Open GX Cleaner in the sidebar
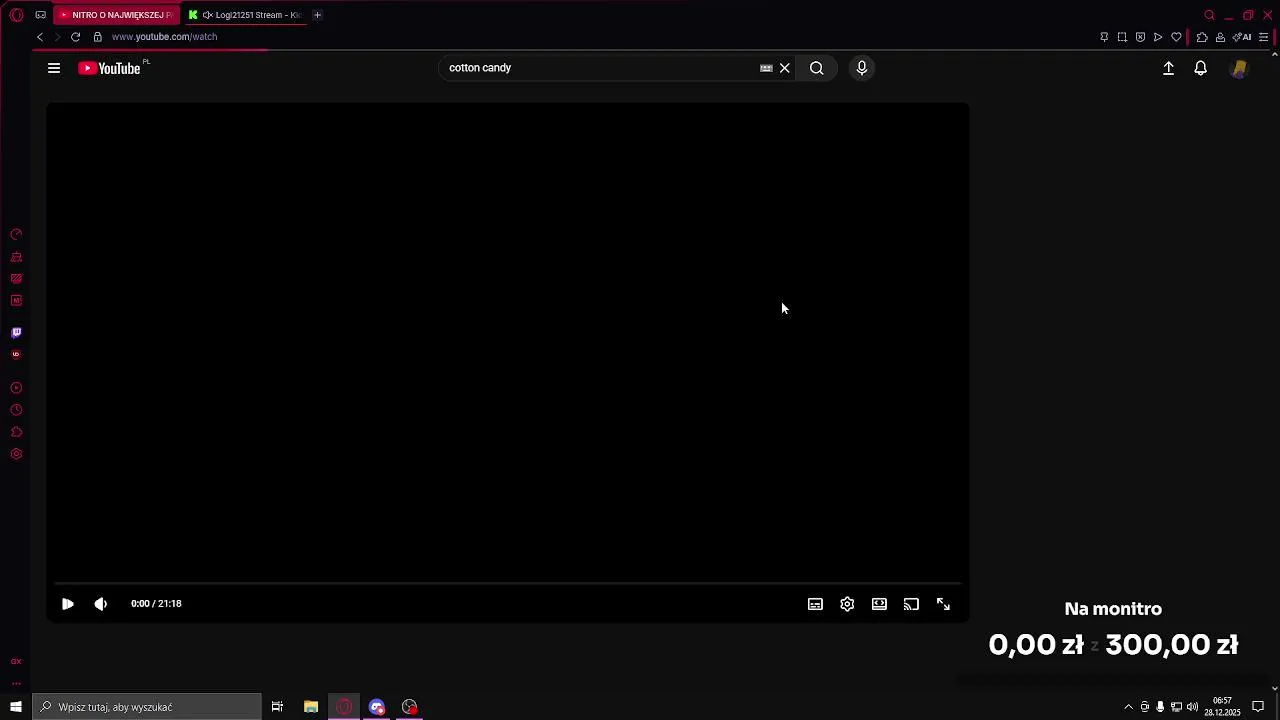The image size is (1280, 720). click(x=16, y=257)
